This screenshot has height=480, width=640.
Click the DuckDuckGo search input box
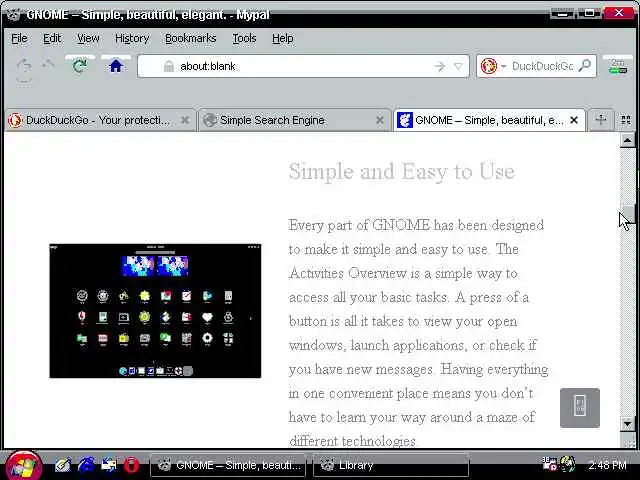[543, 66]
